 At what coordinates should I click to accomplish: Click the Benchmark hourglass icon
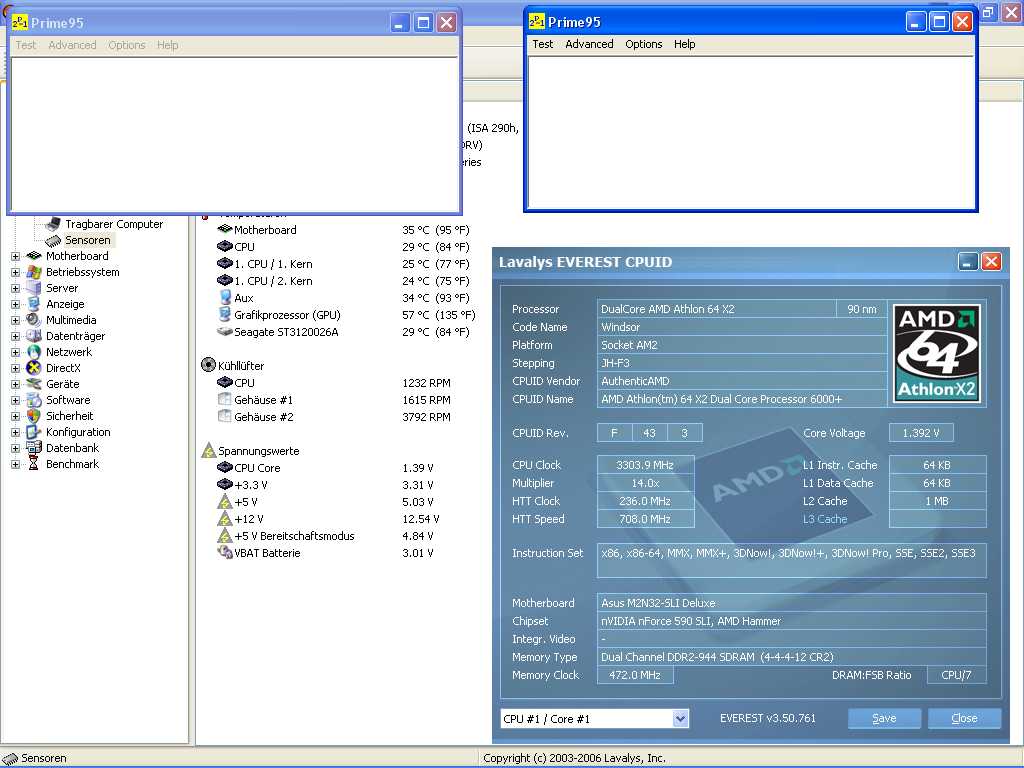click(x=34, y=464)
